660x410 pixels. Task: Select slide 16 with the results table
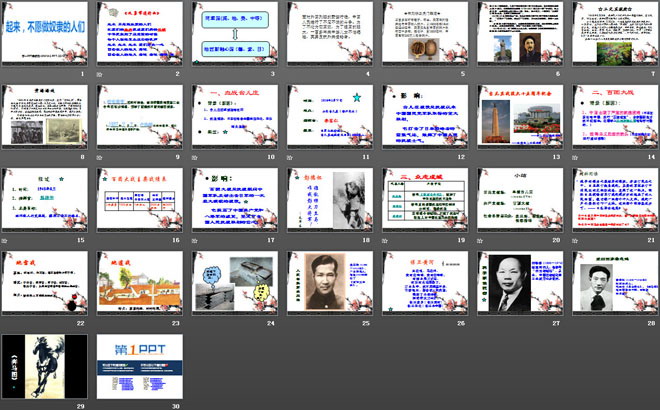pos(140,200)
